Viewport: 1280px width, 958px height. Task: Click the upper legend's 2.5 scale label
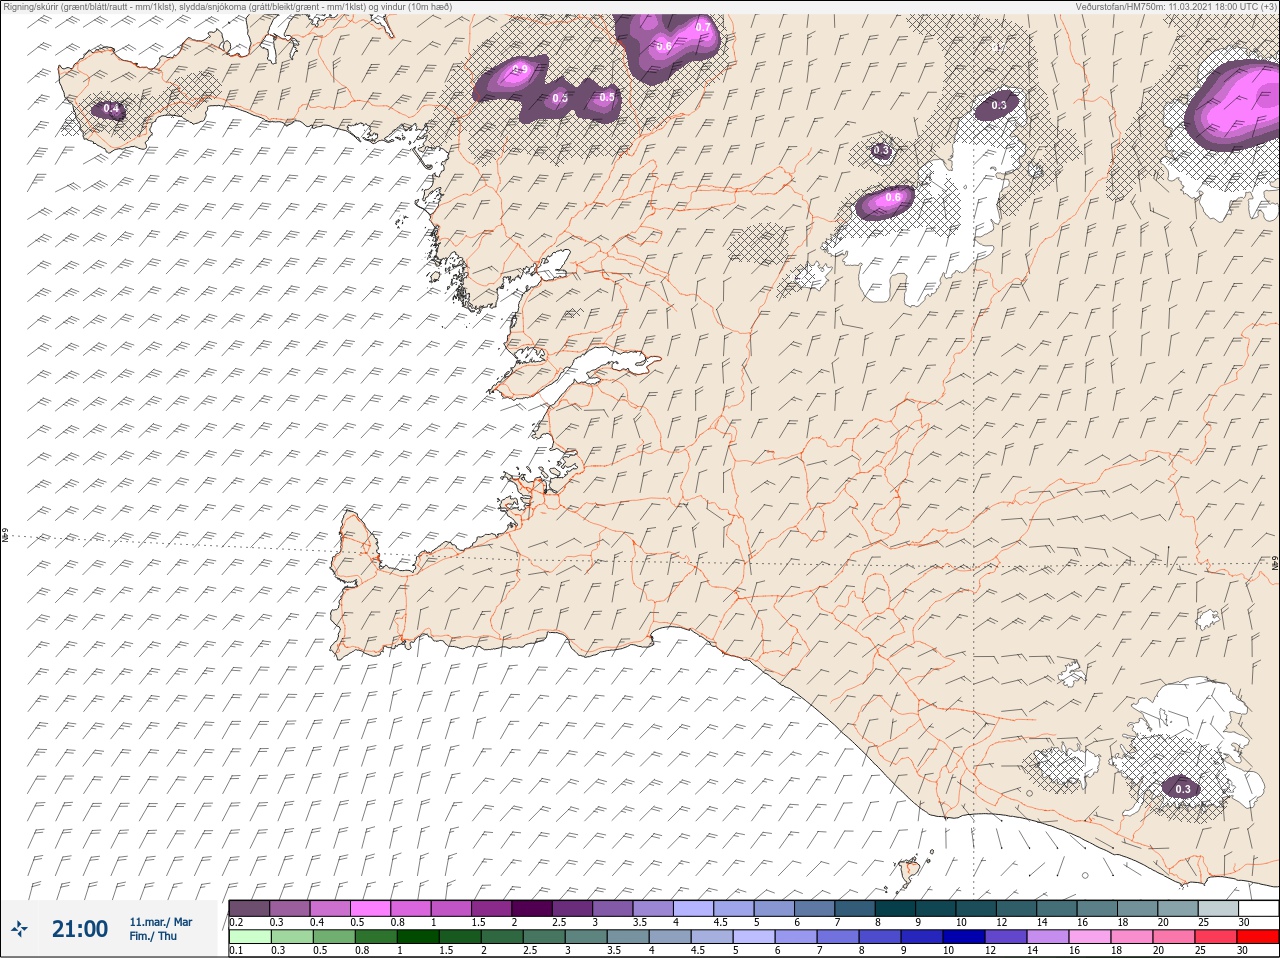[x=561, y=922]
